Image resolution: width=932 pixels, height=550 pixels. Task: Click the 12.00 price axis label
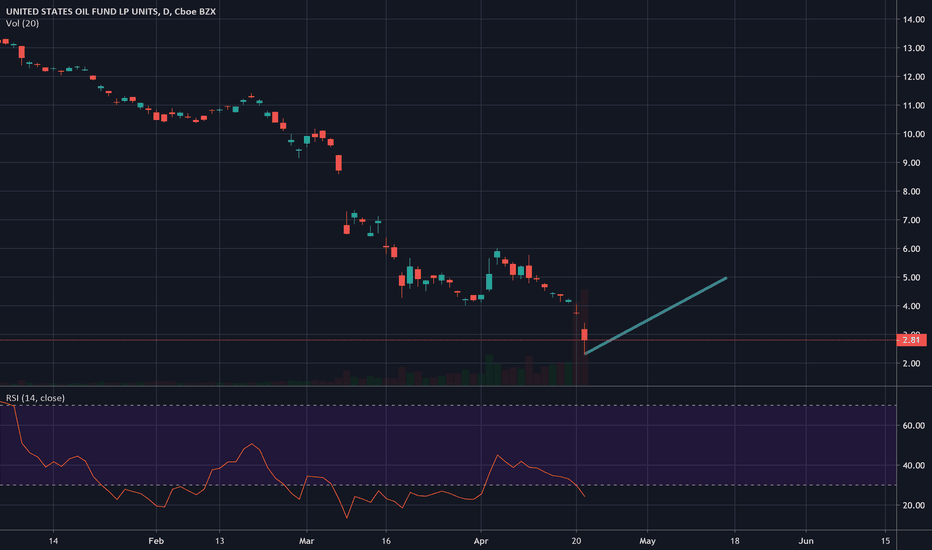point(914,77)
